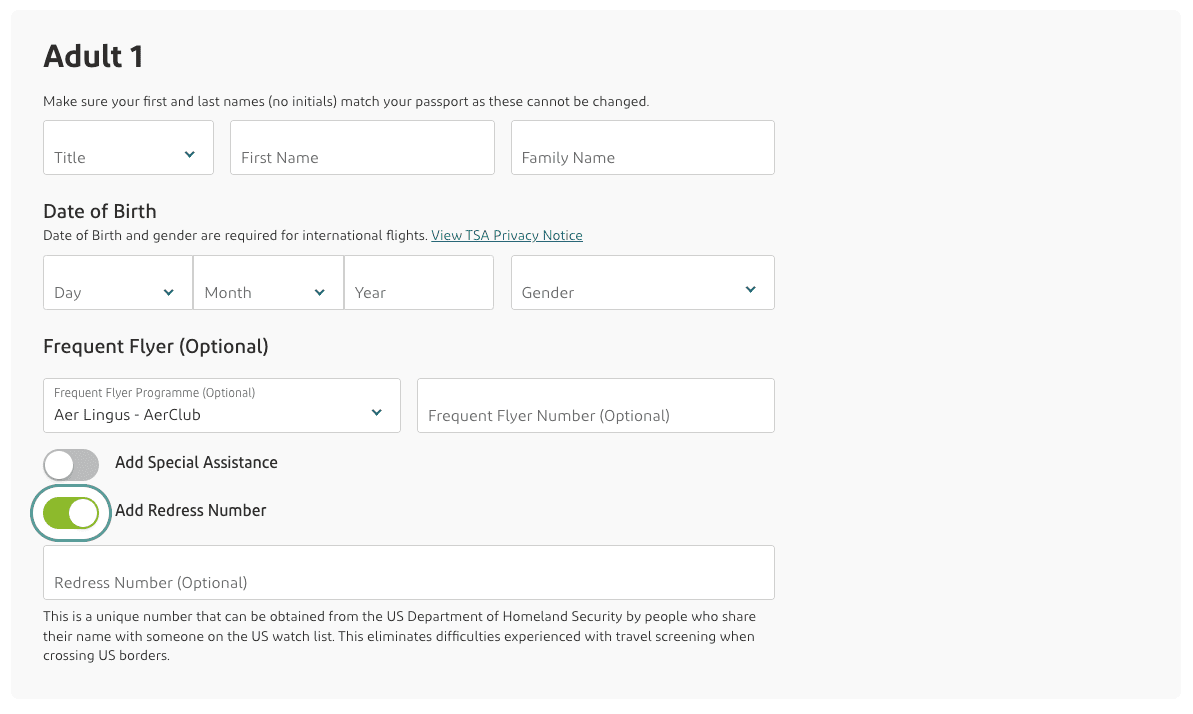This screenshot has height=714, width=1193.
Task: Change the Aer Lingus - AerClub programme selection
Action: pos(222,405)
